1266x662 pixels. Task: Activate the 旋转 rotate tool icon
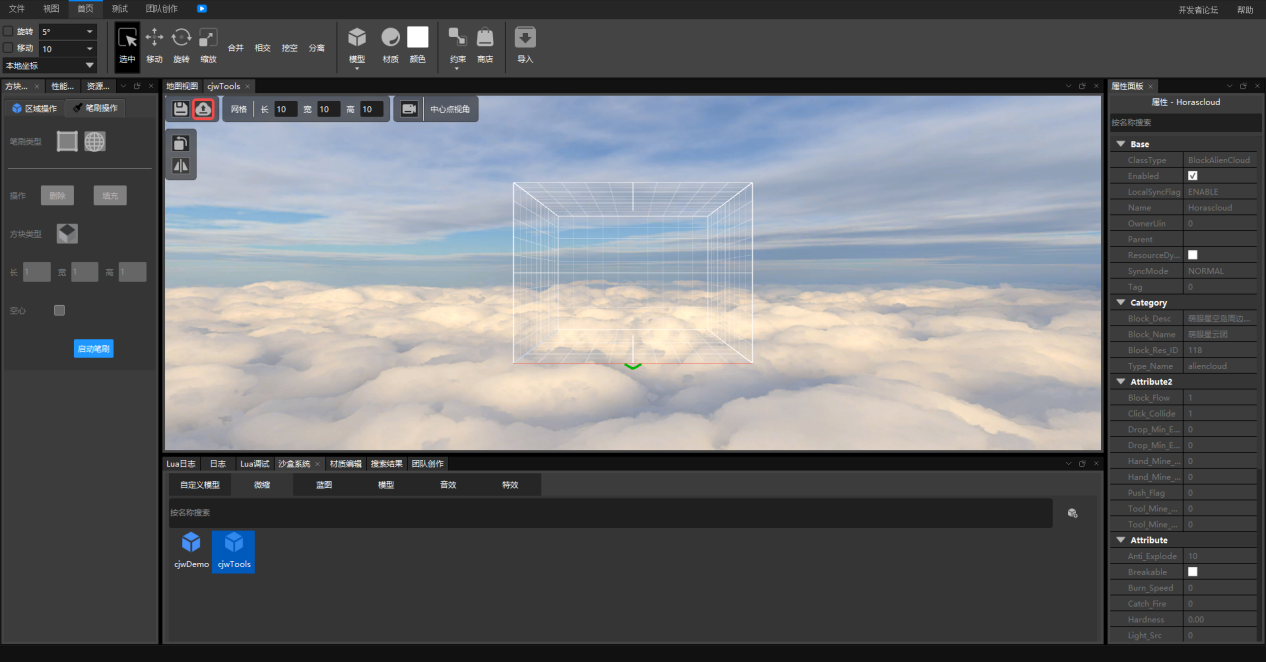(x=181, y=38)
